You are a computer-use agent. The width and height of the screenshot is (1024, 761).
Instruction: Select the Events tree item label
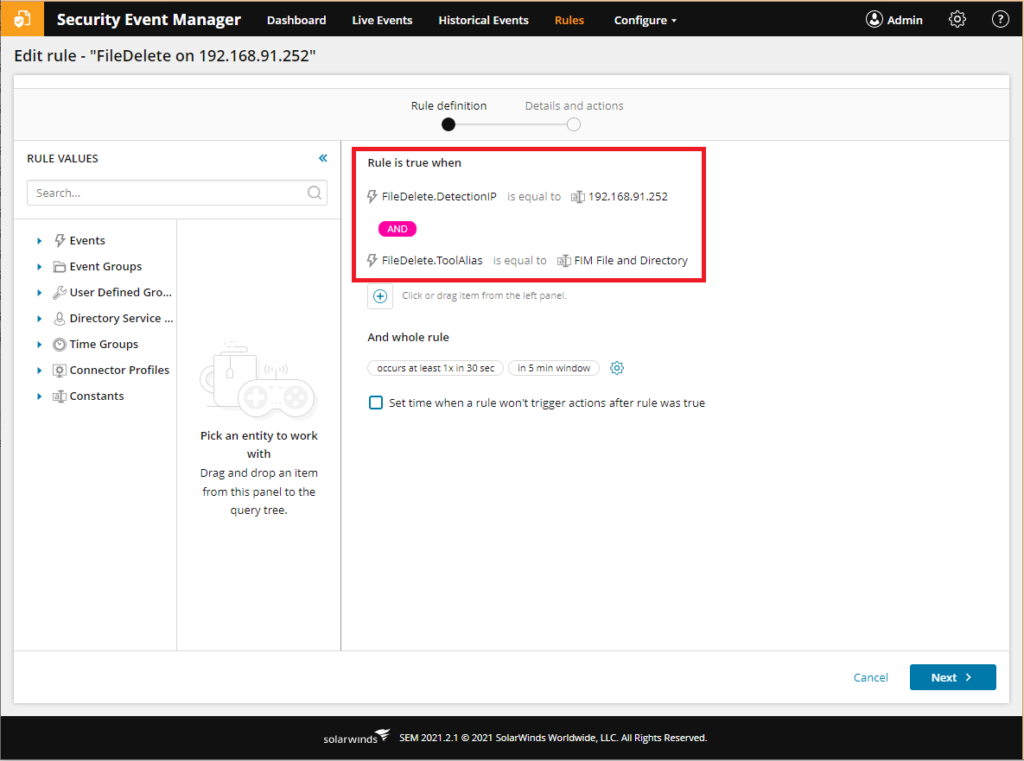(88, 240)
